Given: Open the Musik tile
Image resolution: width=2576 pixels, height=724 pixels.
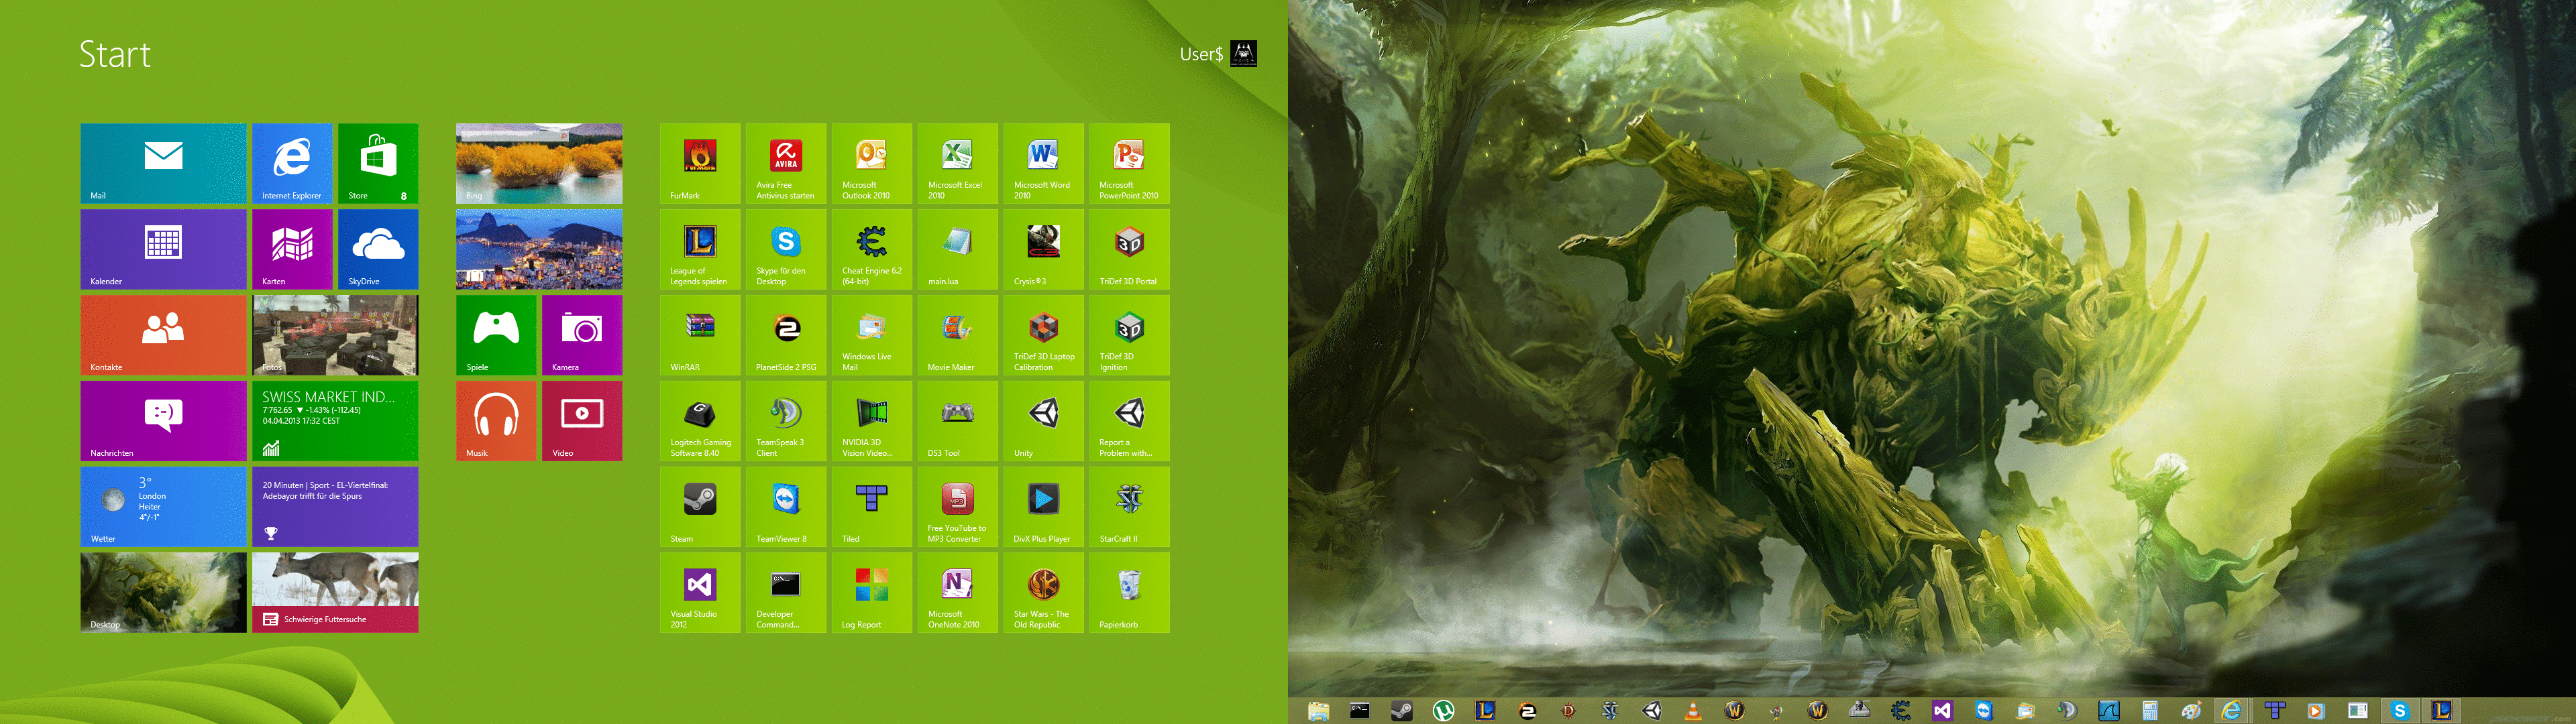Looking at the screenshot, I should 496,421.
